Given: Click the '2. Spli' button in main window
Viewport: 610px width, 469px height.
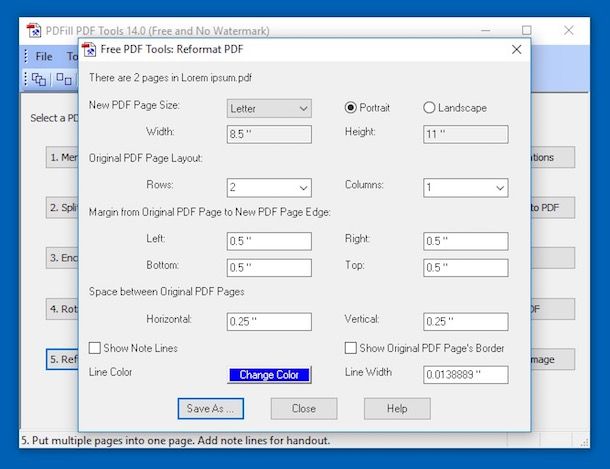Looking at the screenshot, I should pyautogui.click(x=62, y=208).
